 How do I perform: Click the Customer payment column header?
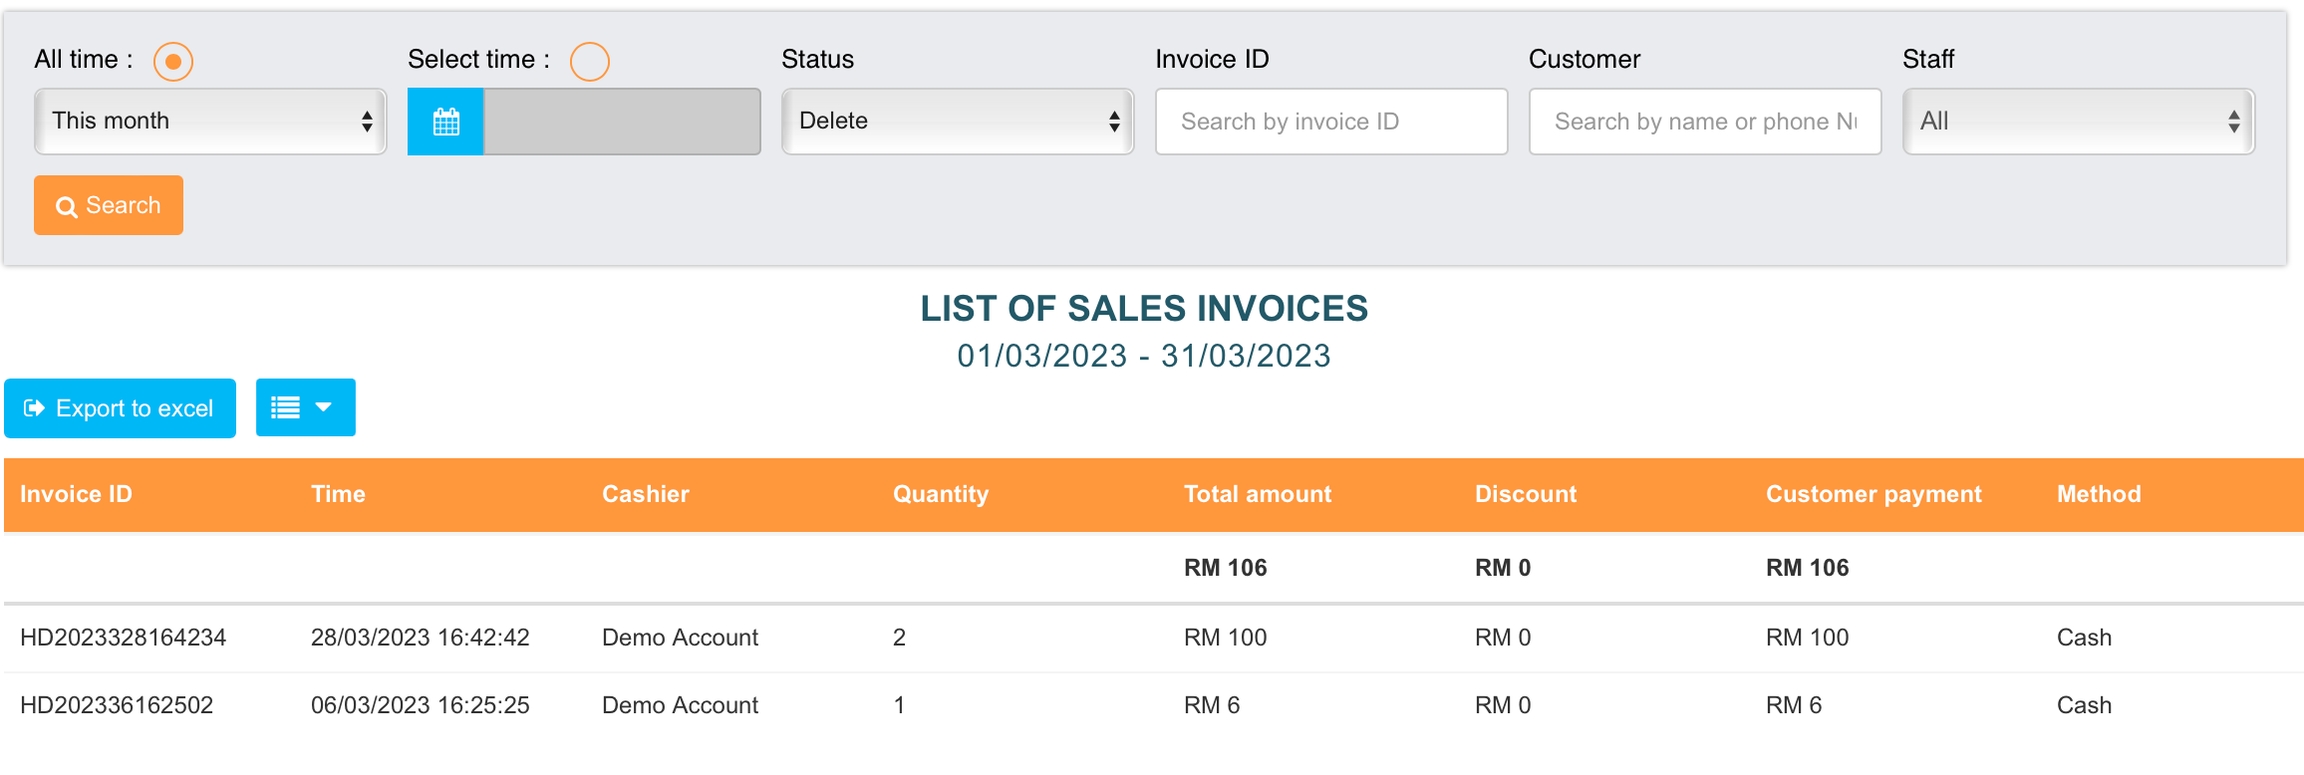1873,494
